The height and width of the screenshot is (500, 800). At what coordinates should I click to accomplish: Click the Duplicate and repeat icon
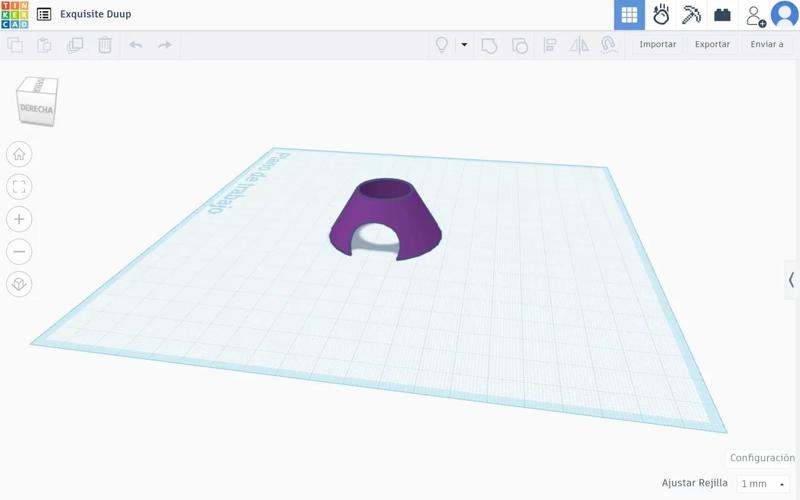74,45
